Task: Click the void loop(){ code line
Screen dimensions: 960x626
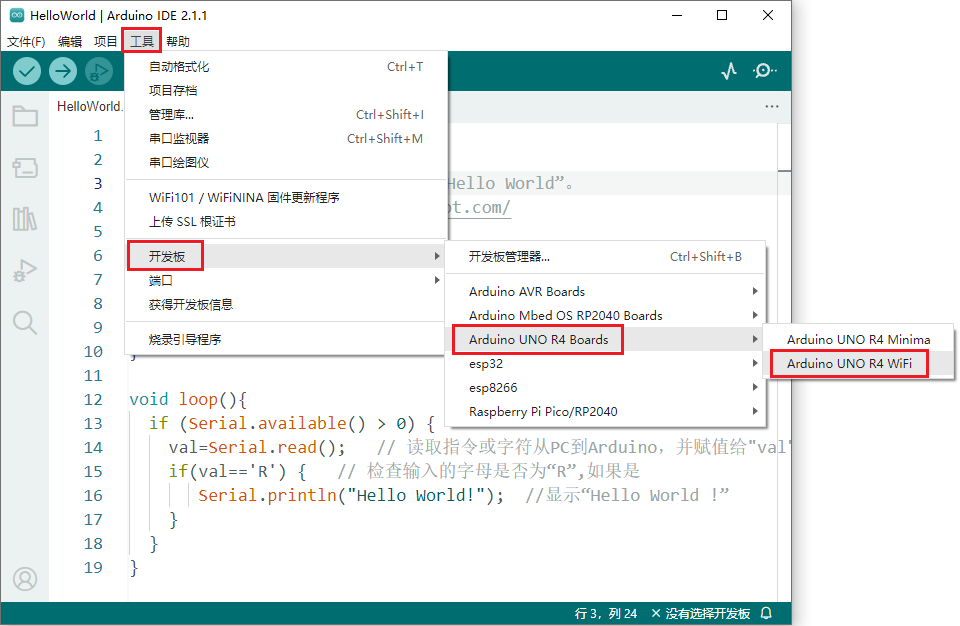Action: coord(188,399)
